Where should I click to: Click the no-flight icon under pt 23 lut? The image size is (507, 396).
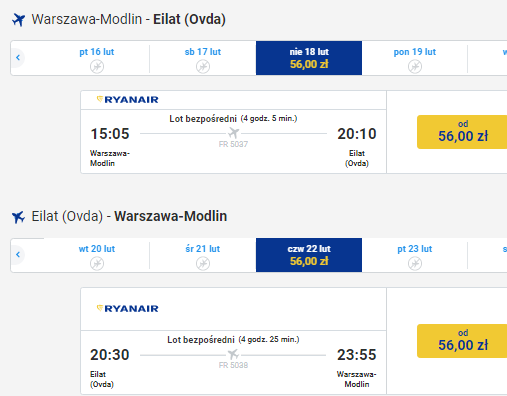click(415, 264)
